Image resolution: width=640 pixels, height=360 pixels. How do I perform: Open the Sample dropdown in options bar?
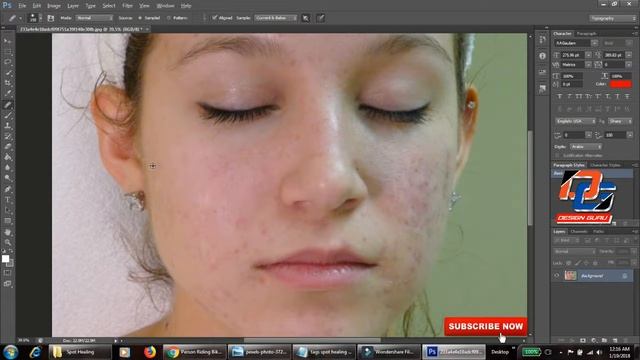coord(276,18)
